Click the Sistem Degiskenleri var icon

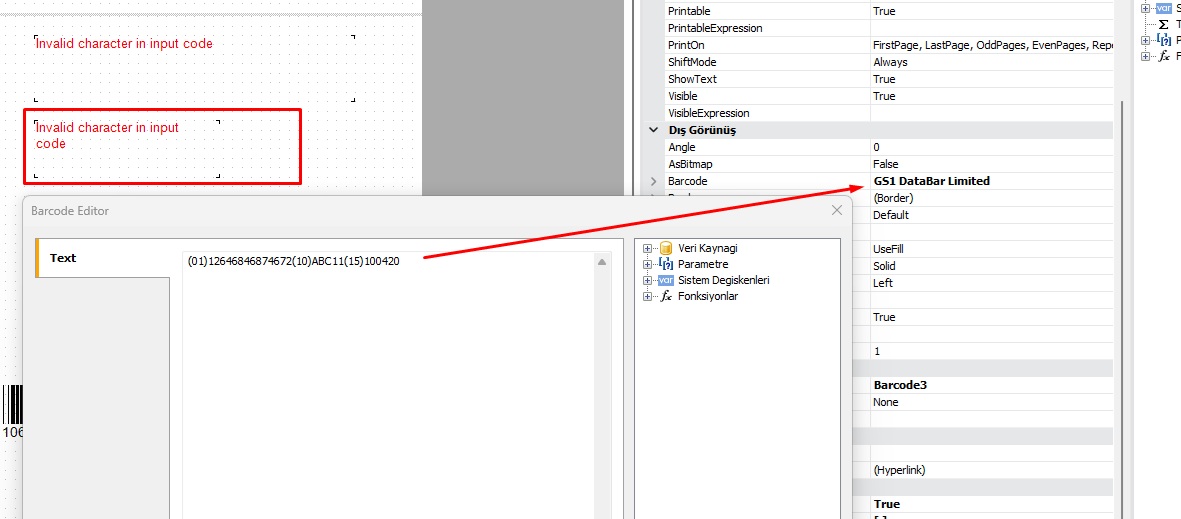666,280
